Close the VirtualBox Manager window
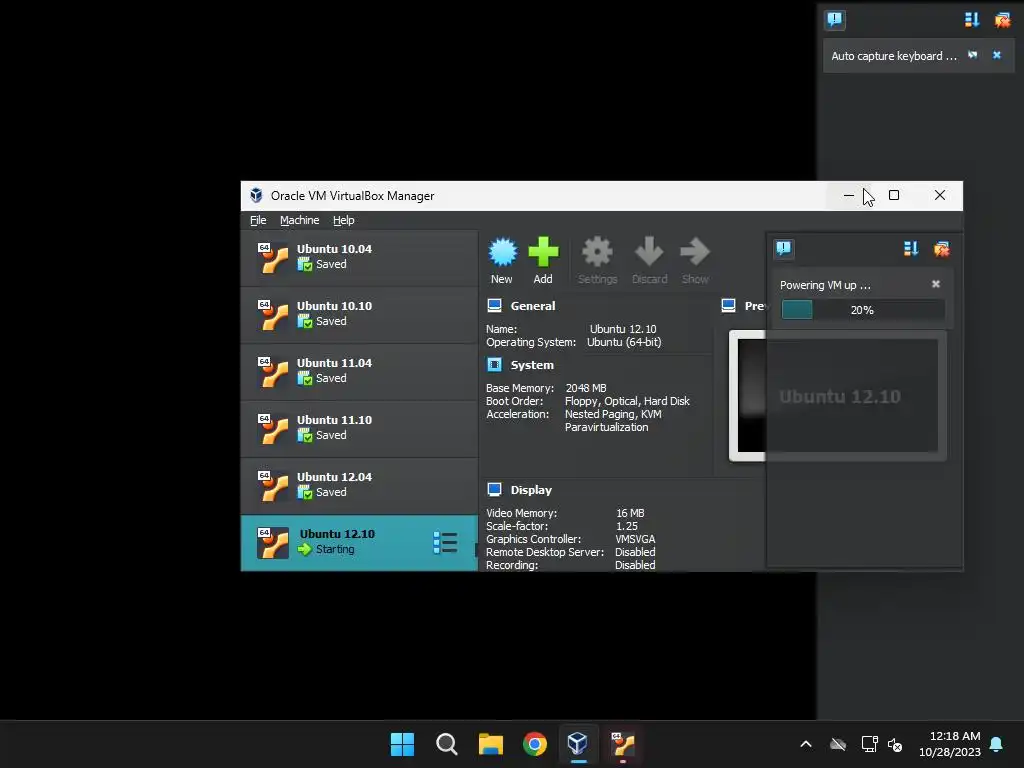 tap(940, 195)
